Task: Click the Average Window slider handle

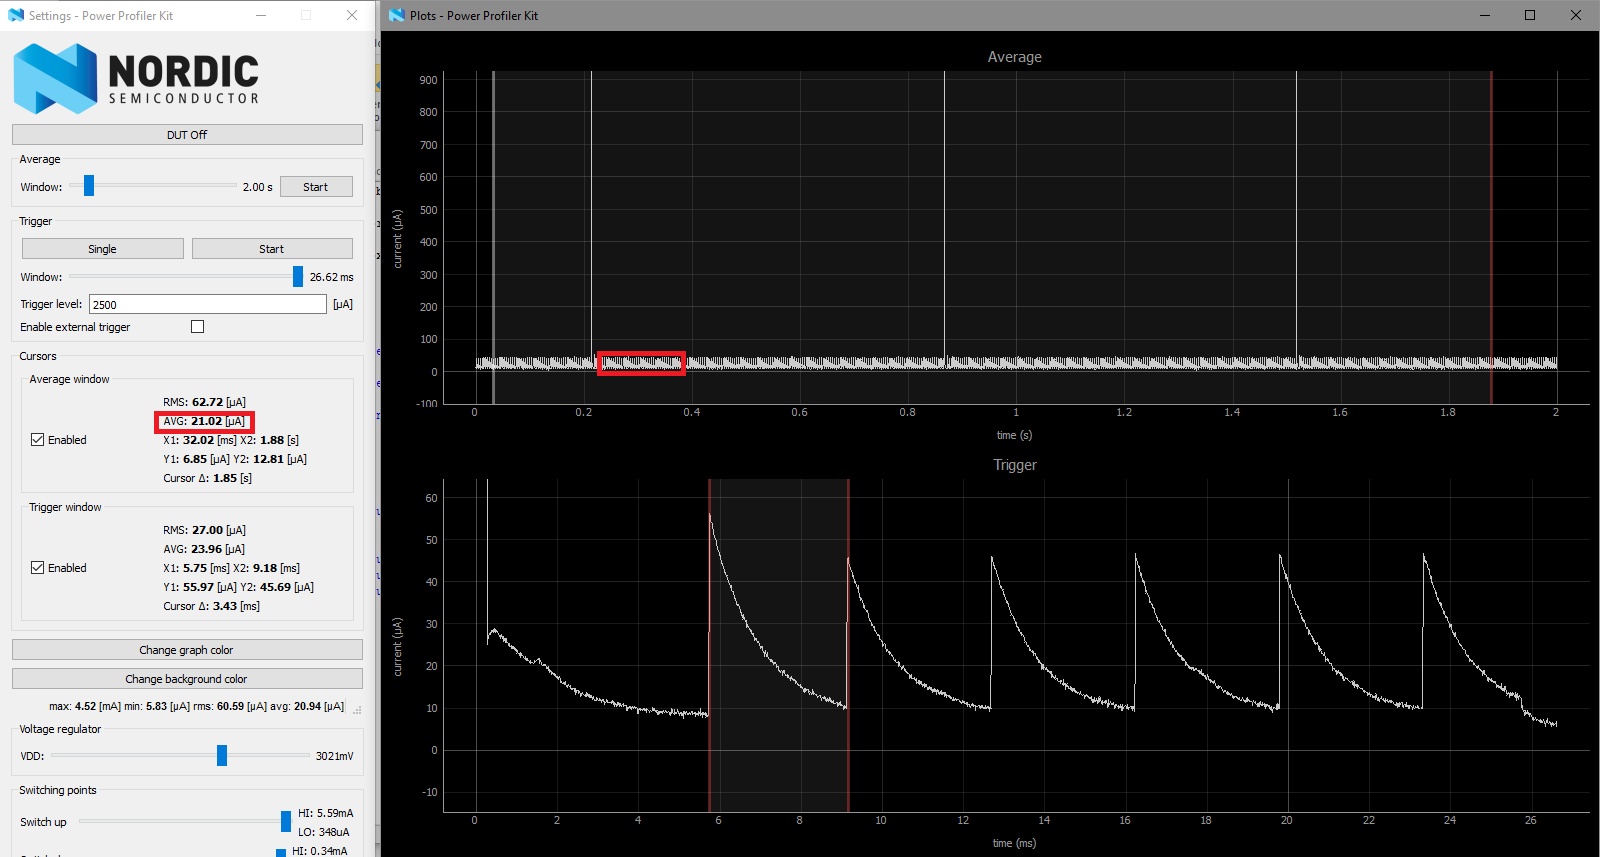Action: tap(89, 186)
